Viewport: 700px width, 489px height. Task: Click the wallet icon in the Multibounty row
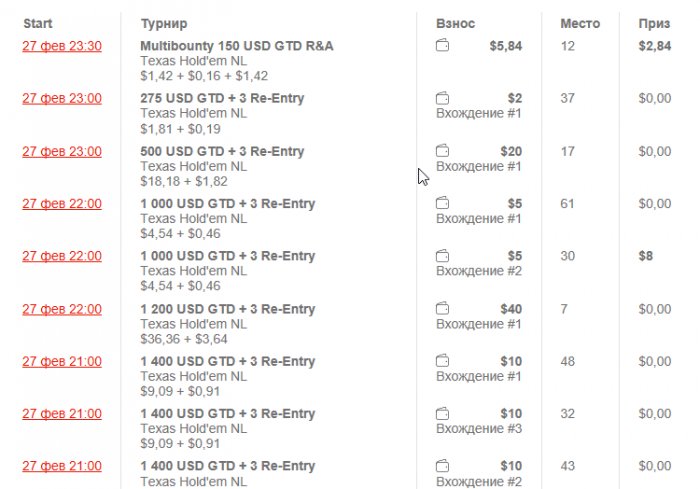pyautogui.click(x=443, y=46)
